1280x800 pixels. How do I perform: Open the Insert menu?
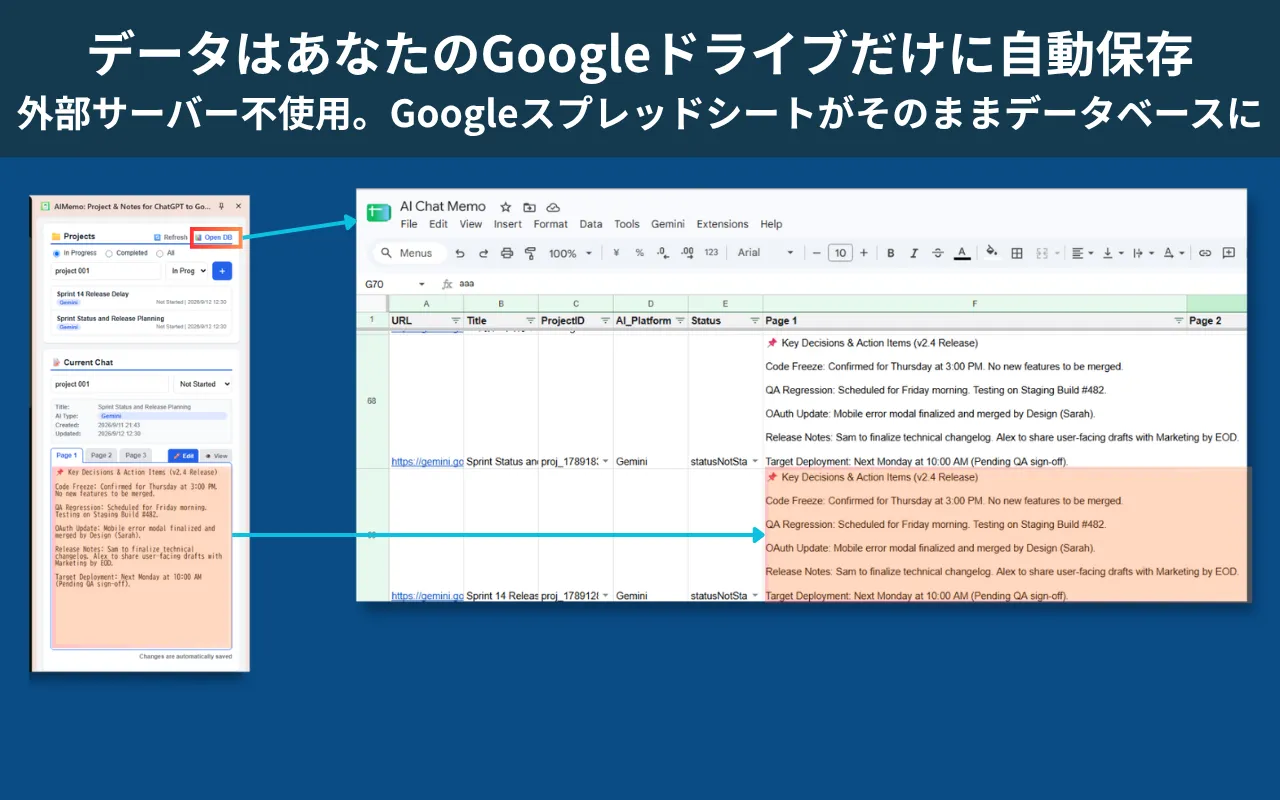508,224
